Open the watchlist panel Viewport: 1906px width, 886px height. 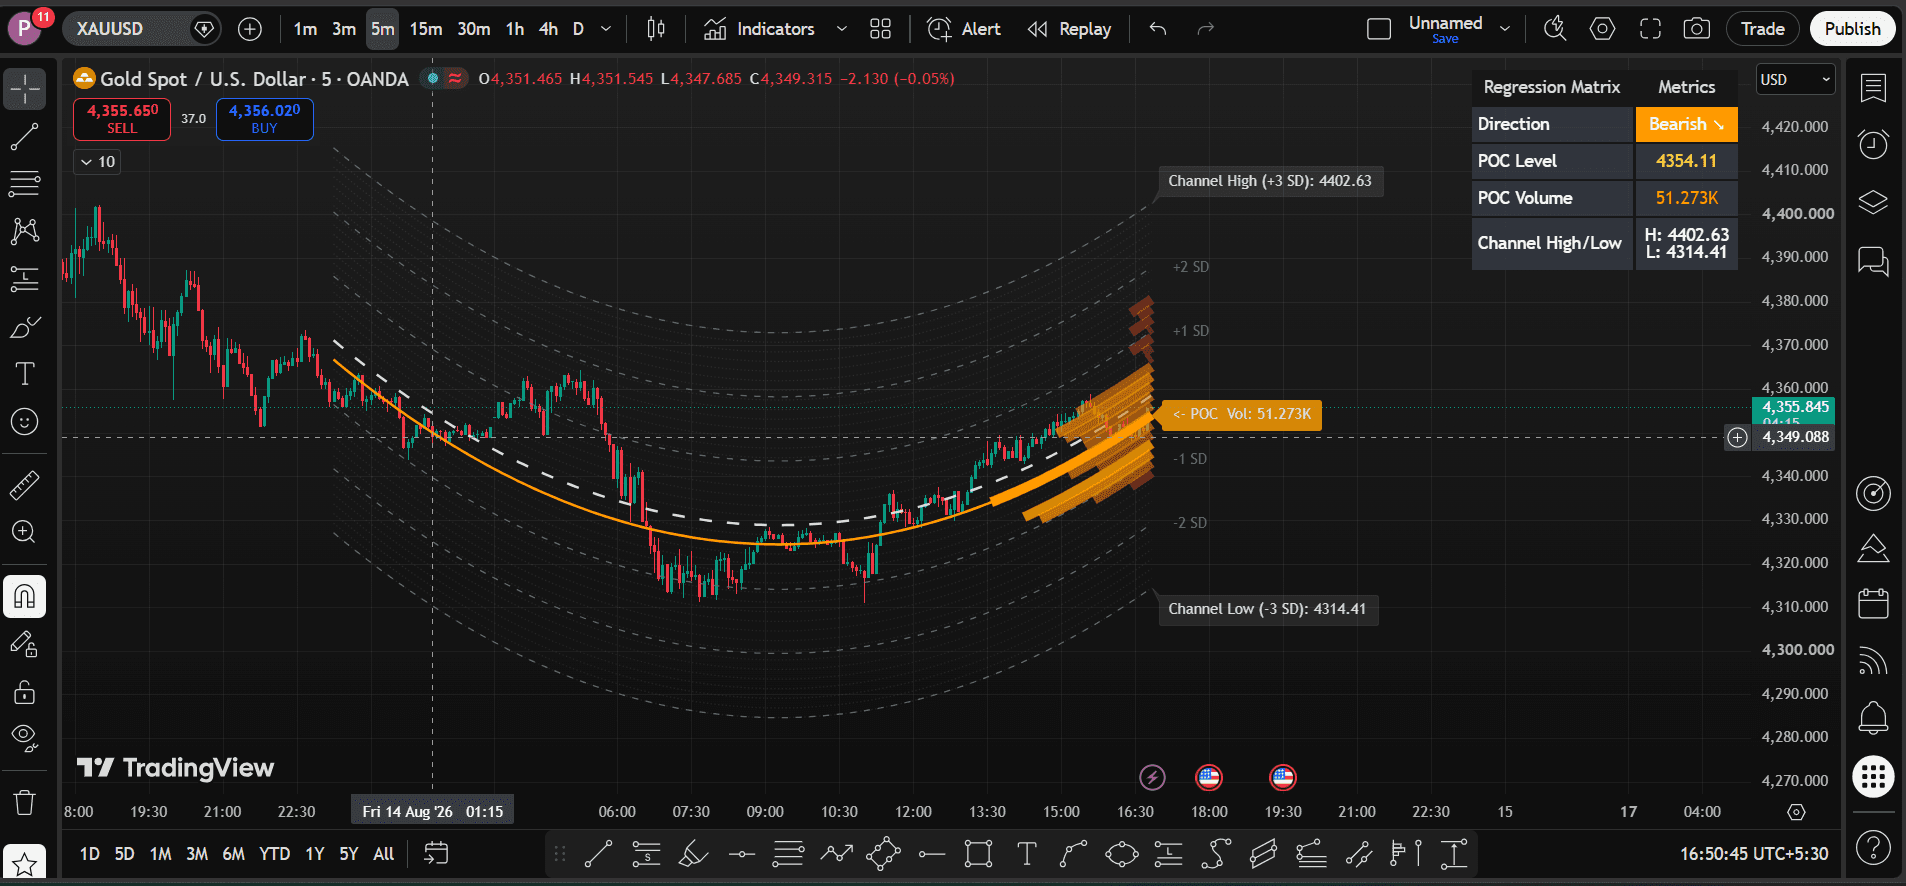[x=1873, y=89]
